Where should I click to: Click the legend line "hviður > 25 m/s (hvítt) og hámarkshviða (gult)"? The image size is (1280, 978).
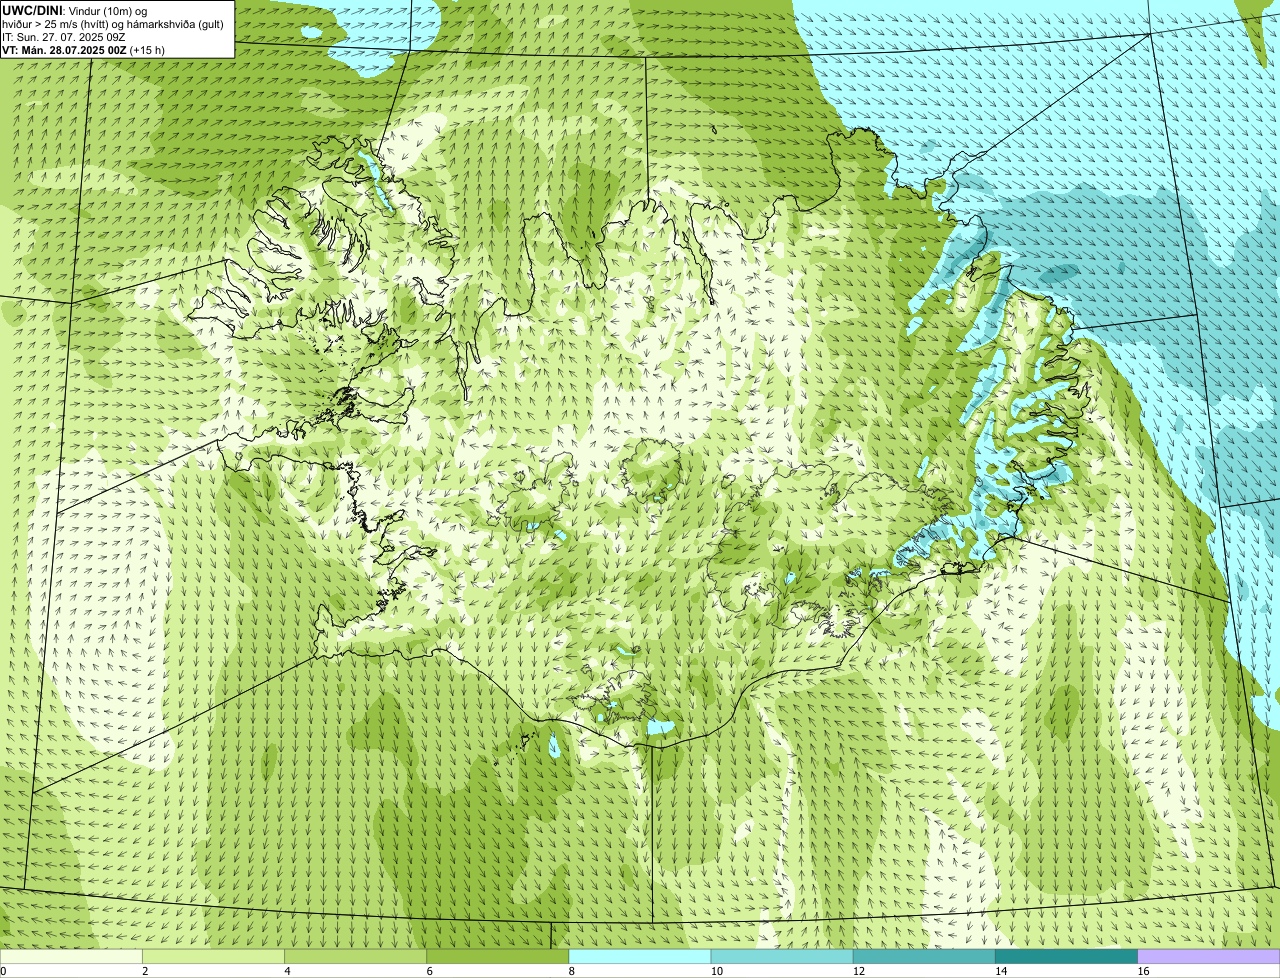(113, 23)
